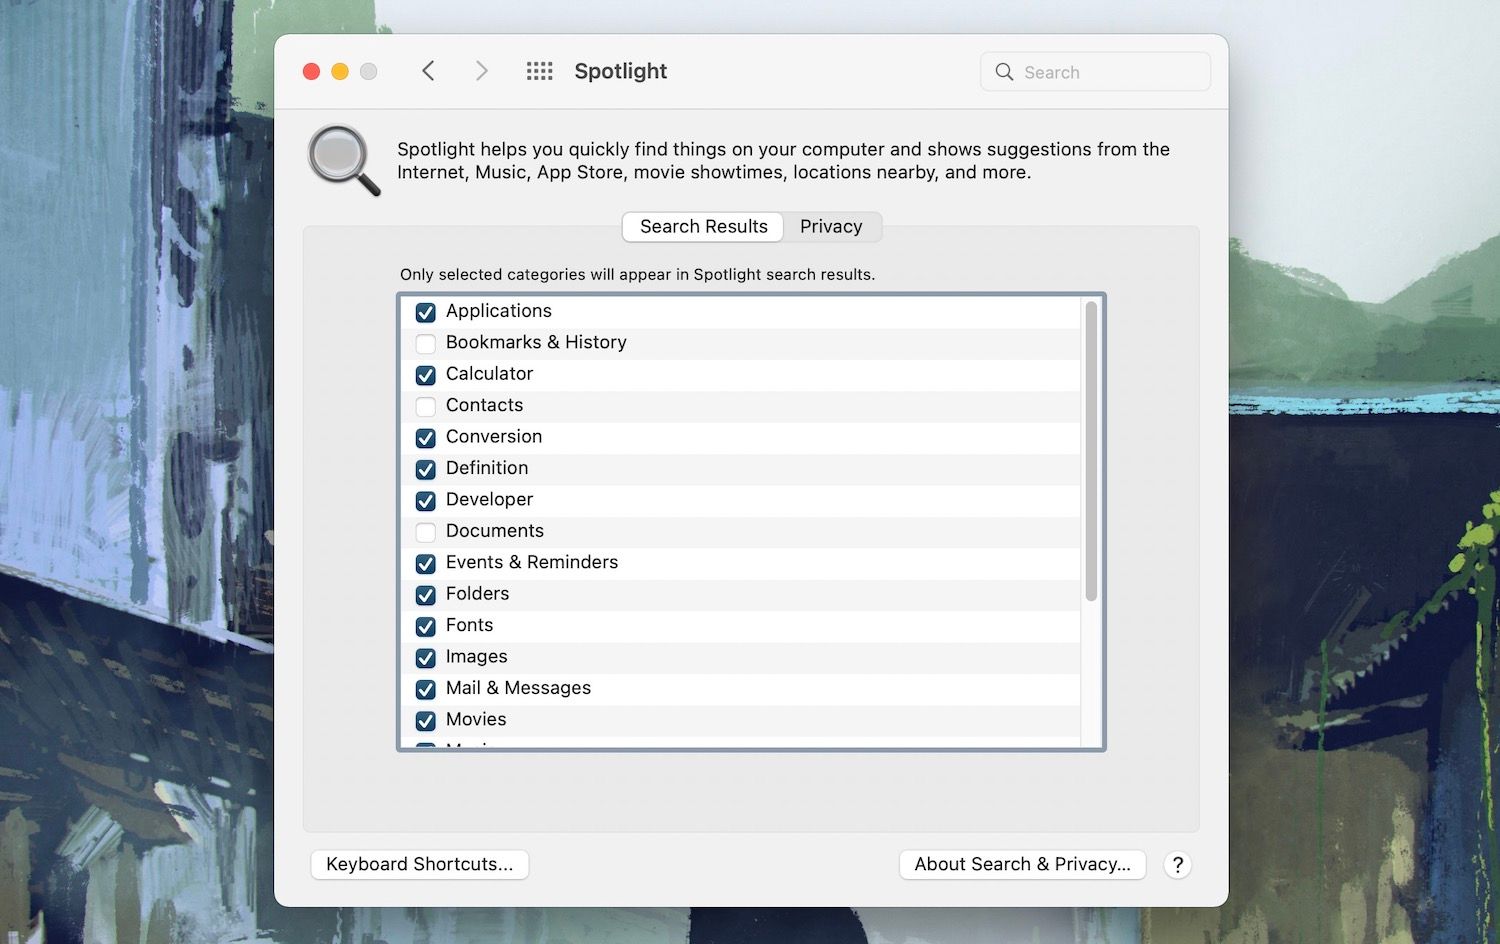Select the Images row label
The width and height of the screenshot is (1500, 944).
(476, 657)
